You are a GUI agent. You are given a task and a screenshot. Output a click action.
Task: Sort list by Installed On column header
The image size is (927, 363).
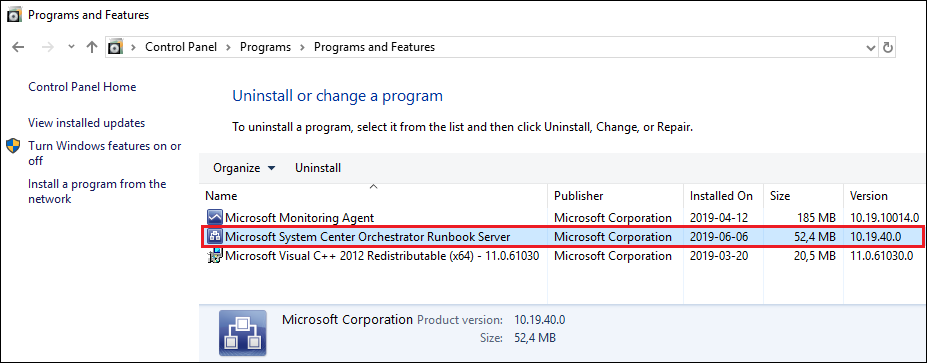[x=721, y=196]
